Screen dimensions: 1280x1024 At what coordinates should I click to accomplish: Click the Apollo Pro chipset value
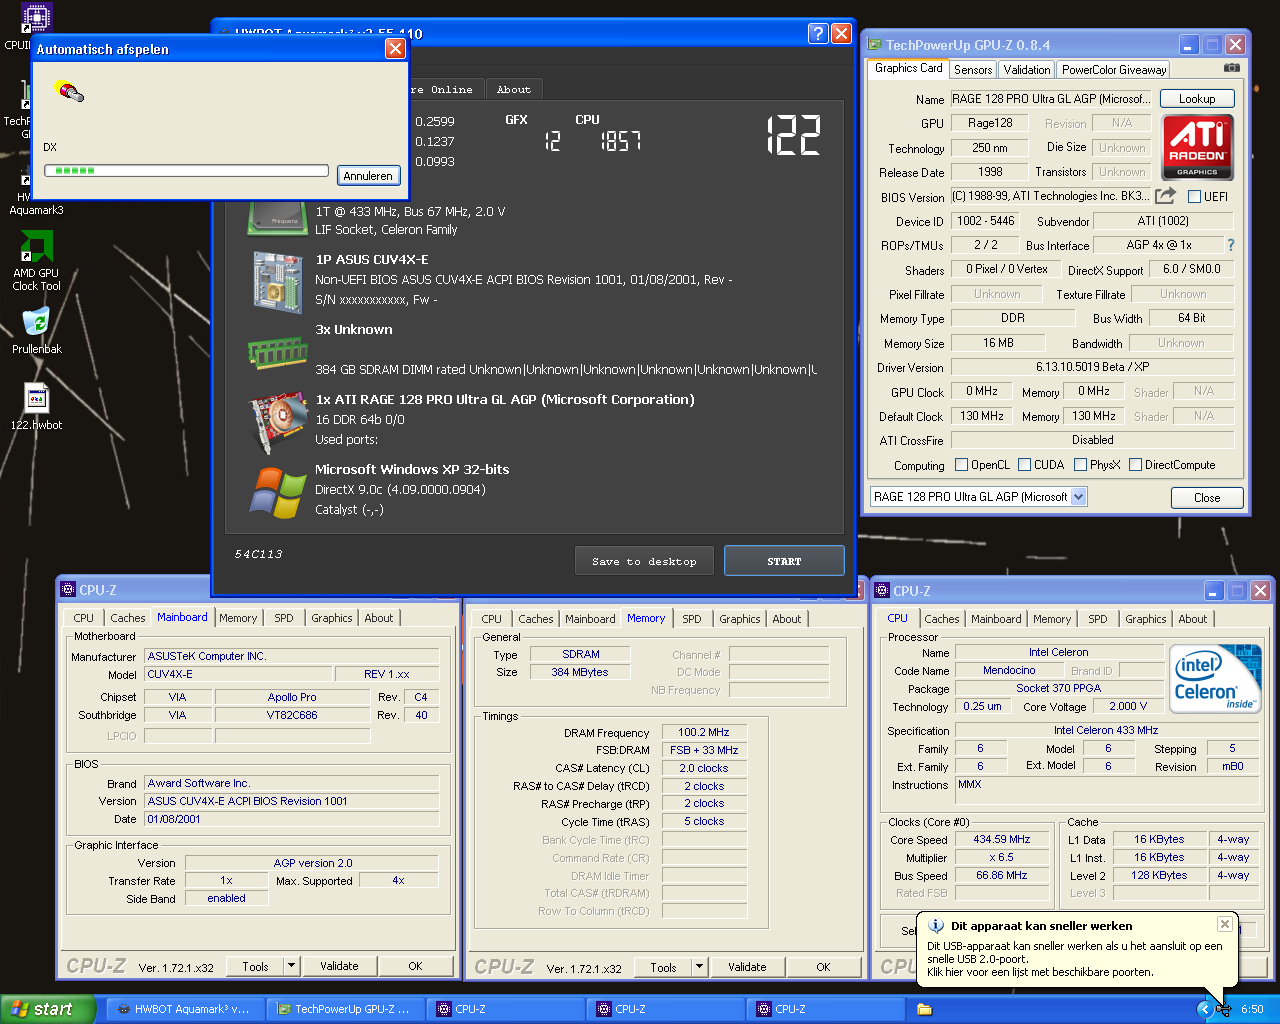click(292, 697)
